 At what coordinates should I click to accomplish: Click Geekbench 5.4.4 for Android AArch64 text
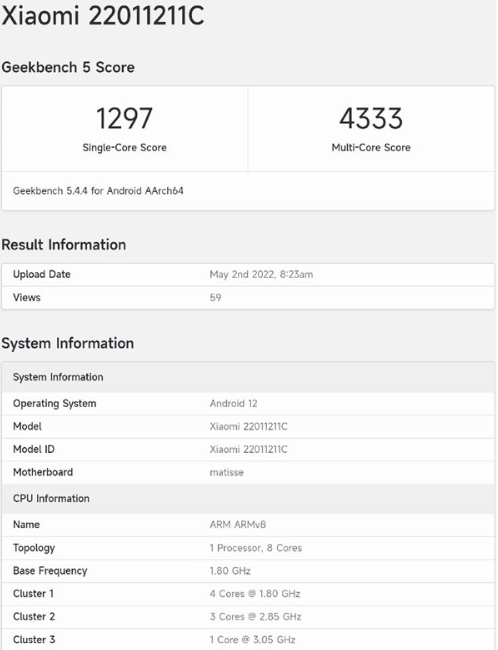98,191
